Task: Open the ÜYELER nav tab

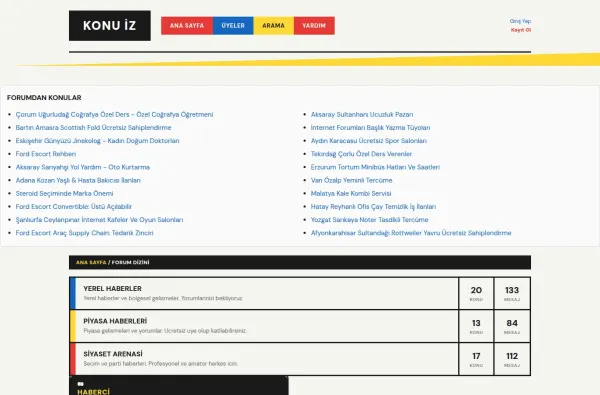Action: point(233,26)
